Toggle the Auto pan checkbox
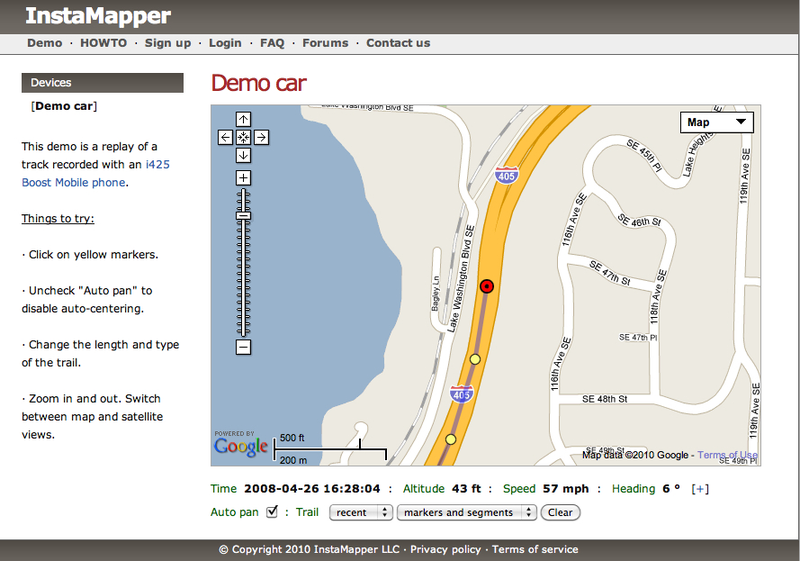The width and height of the screenshot is (800, 561). (272, 511)
